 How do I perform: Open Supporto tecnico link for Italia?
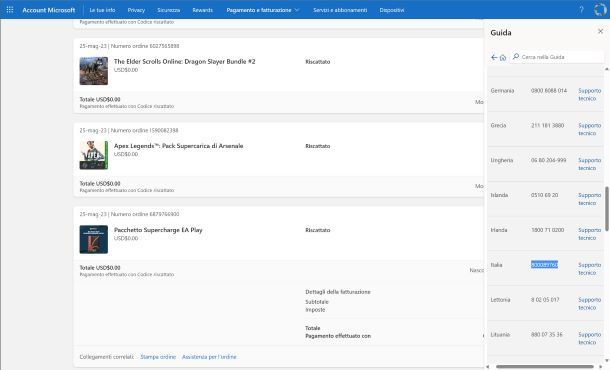(589, 269)
